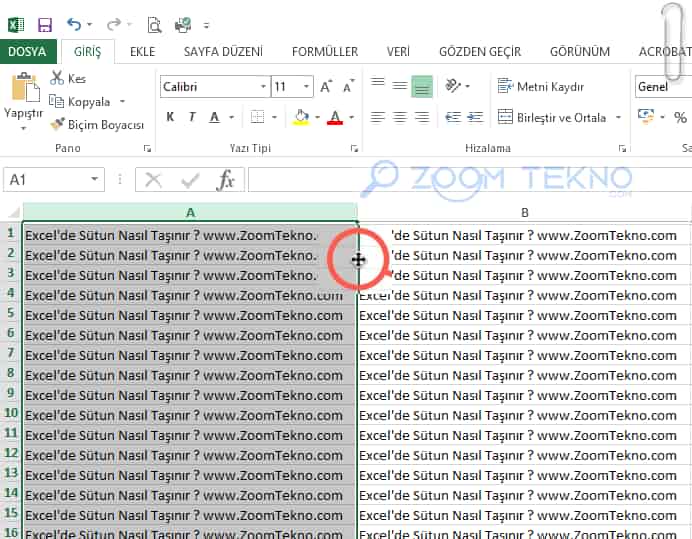Expand the Yapıştır paste options arrow
Image resolution: width=692 pixels, height=539 pixels.
click(x=23, y=128)
